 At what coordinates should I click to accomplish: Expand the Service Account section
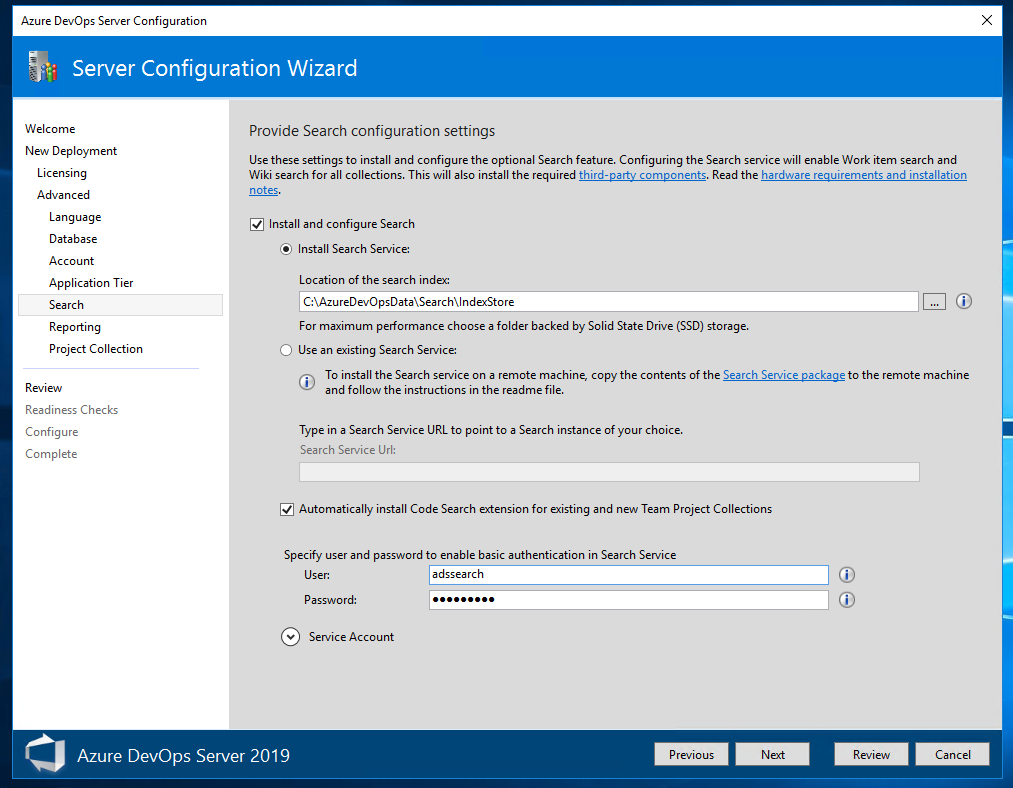[290, 637]
